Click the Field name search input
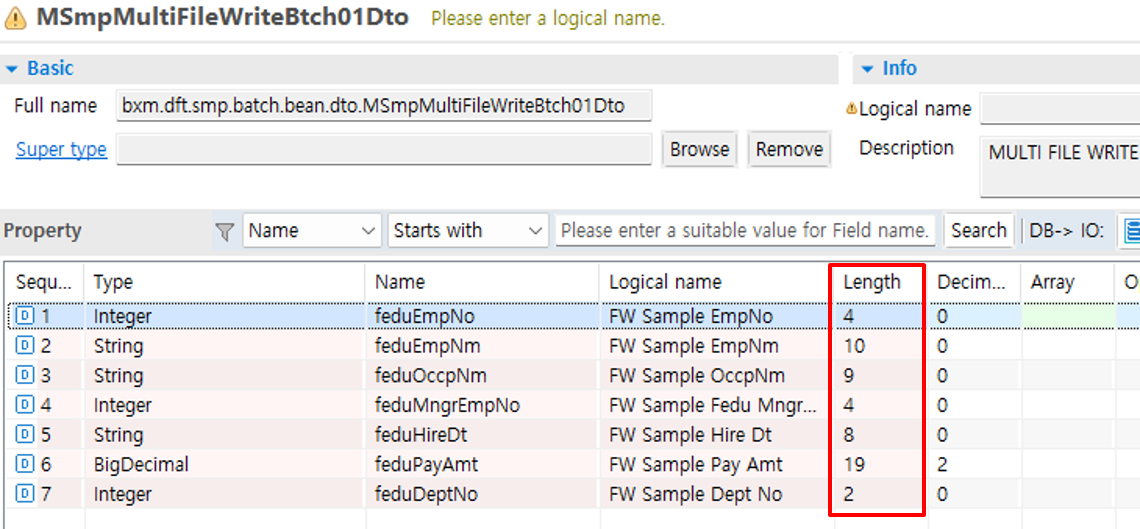1140x529 pixels. click(745, 231)
